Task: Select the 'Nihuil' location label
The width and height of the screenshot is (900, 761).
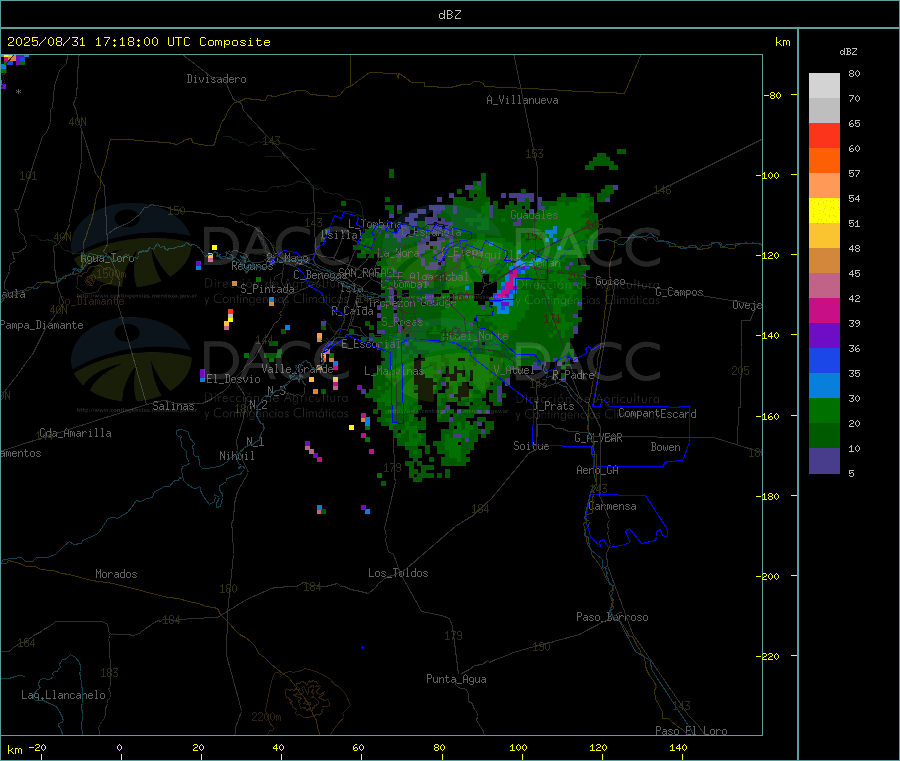Action: [237, 456]
